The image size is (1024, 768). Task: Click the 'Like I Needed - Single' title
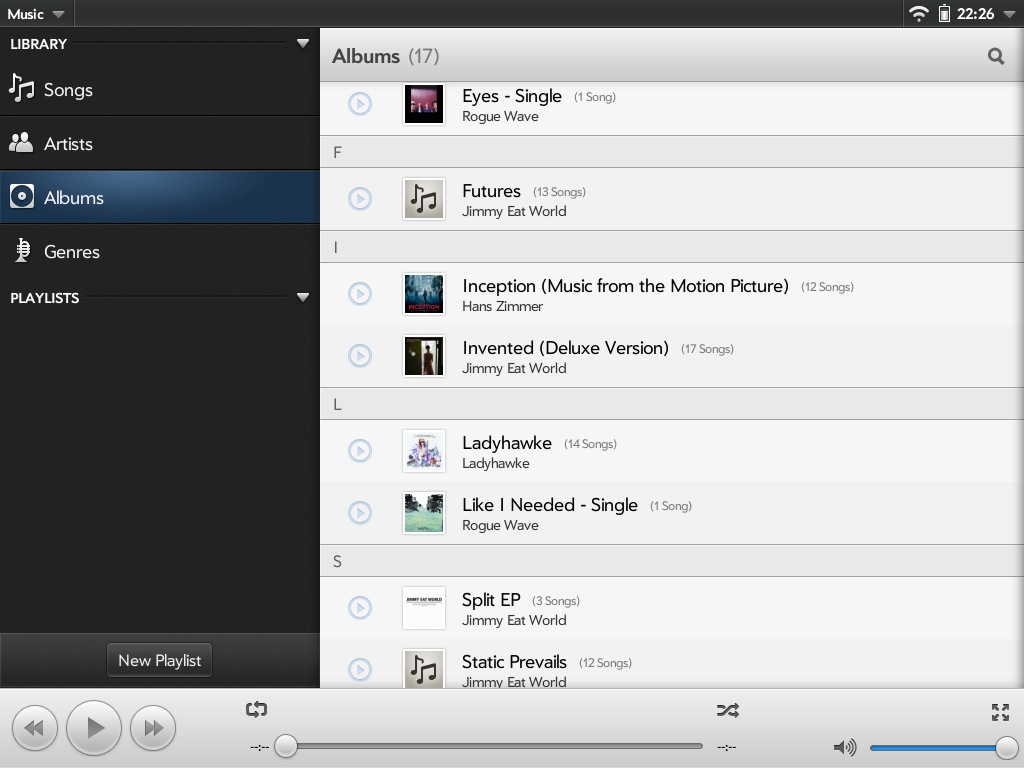click(x=550, y=505)
